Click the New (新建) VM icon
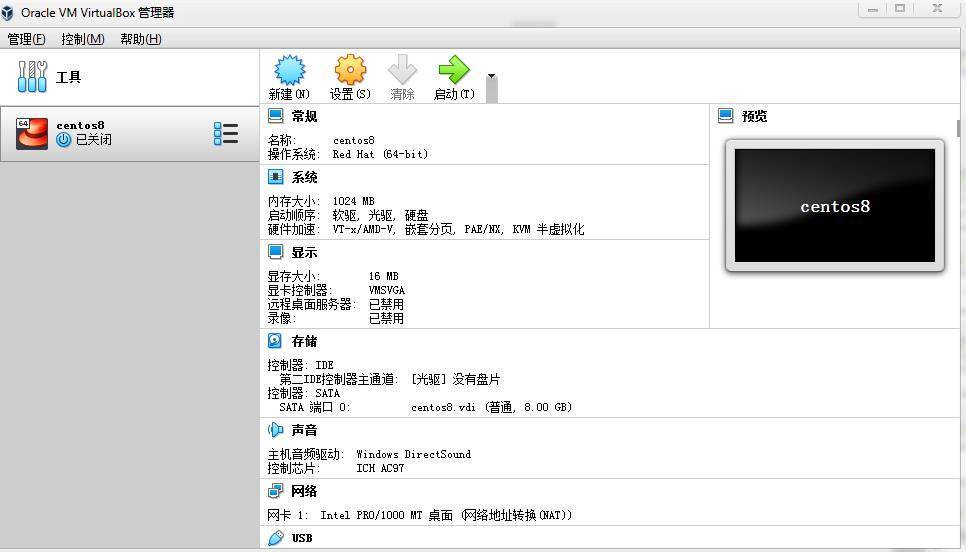966x552 pixels. [x=290, y=70]
